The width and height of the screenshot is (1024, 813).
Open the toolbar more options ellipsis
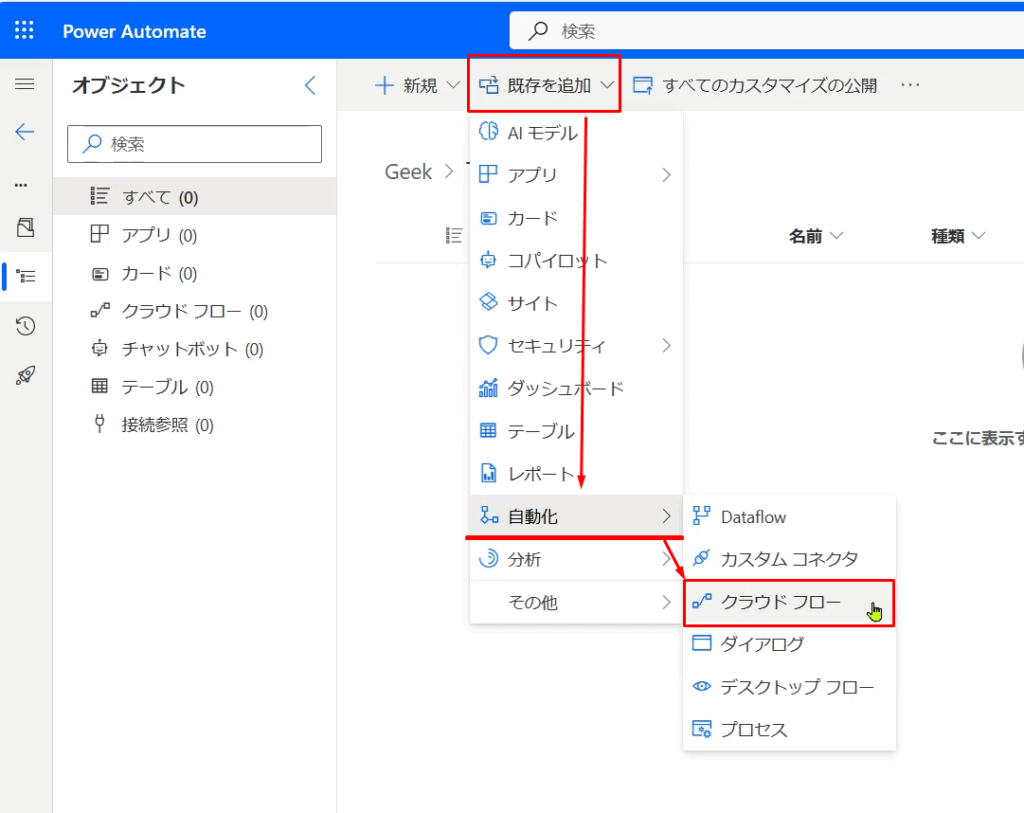(x=910, y=85)
